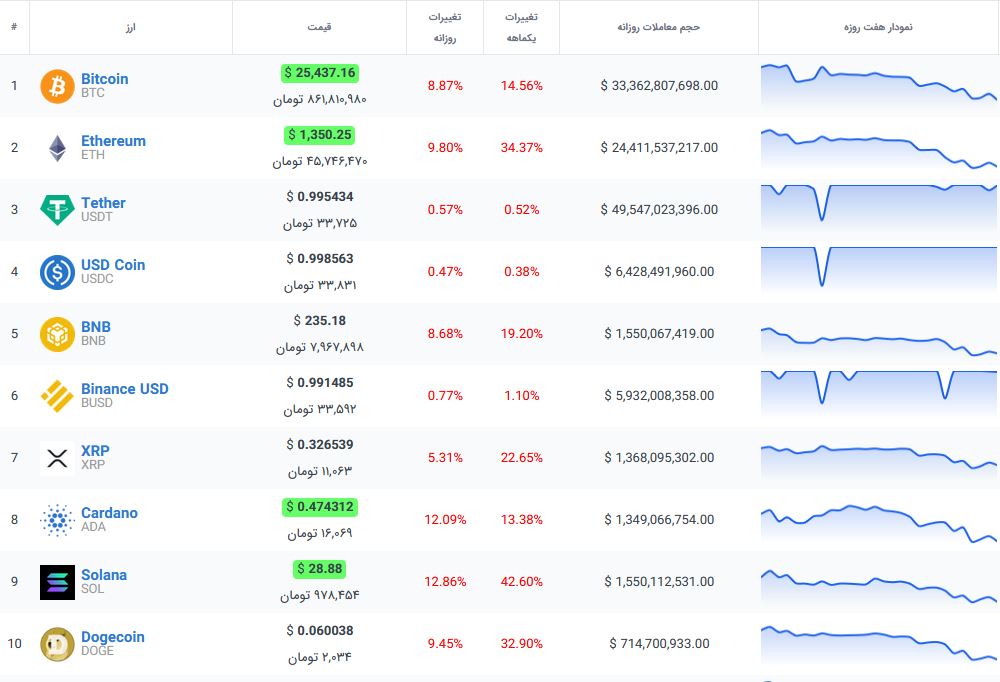Click Bitcoin daily change 8.87%
Screen dimensions: 1000x682
point(445,85)
